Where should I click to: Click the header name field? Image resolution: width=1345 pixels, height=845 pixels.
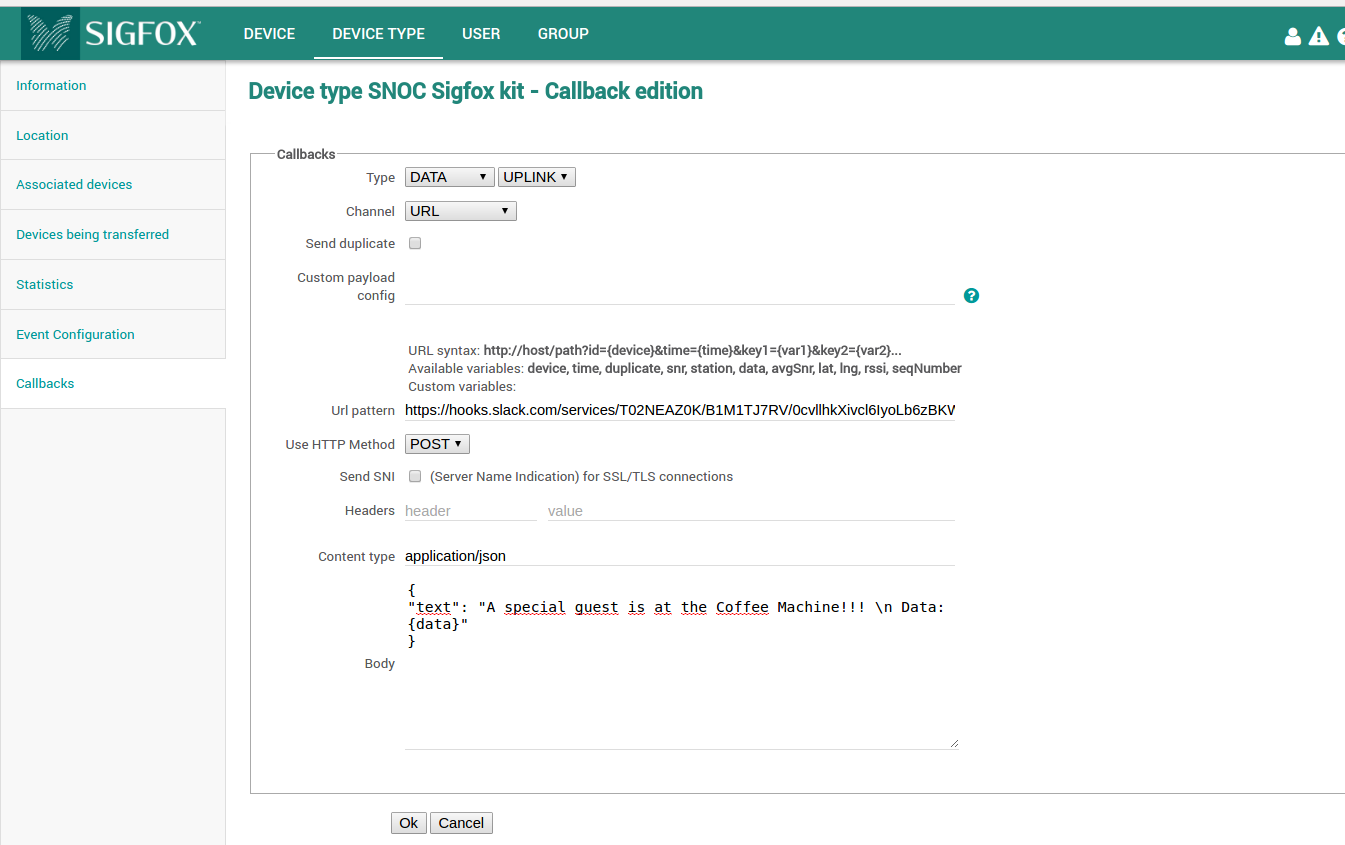coord(471,511)
